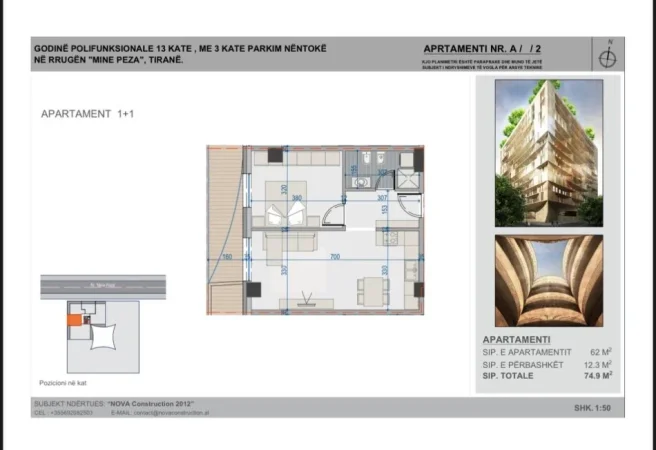Click the 'GODINË POLIFUNKSIONALE 13 KATE' title line
This screenshot has width=656, height=450.
[x=180, y=49]
